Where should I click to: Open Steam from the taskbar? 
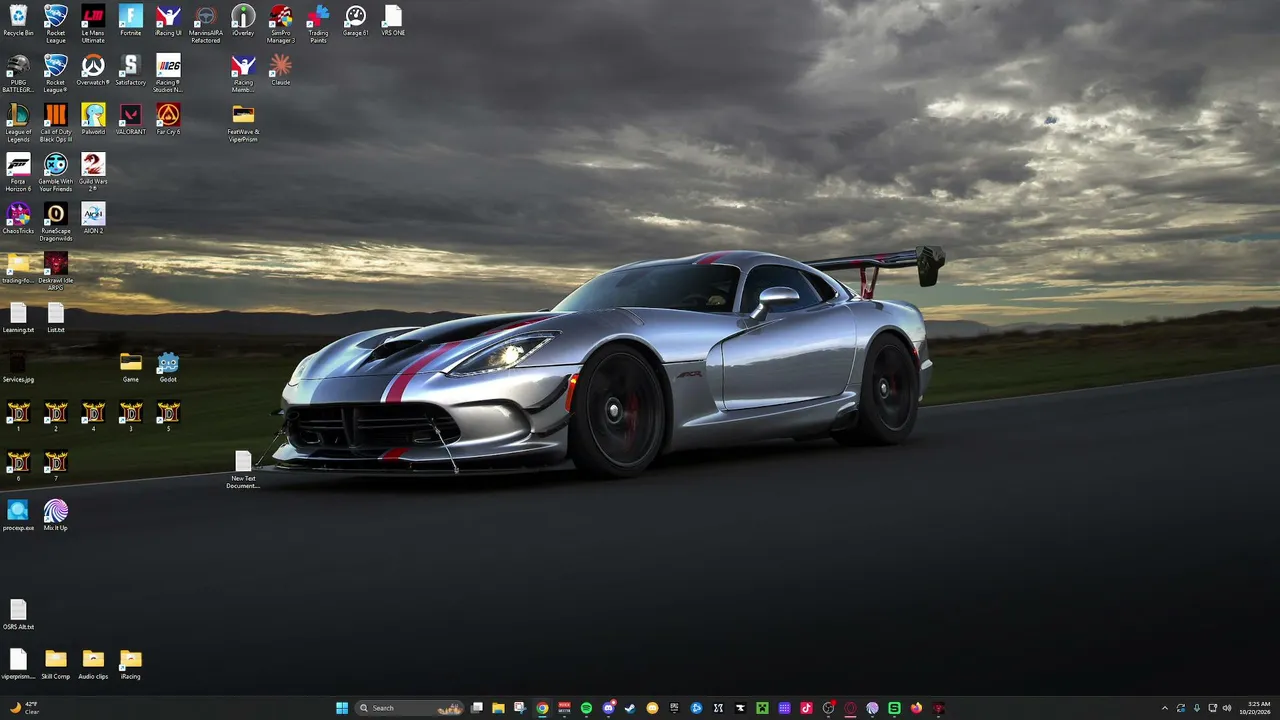pos(630,708)
